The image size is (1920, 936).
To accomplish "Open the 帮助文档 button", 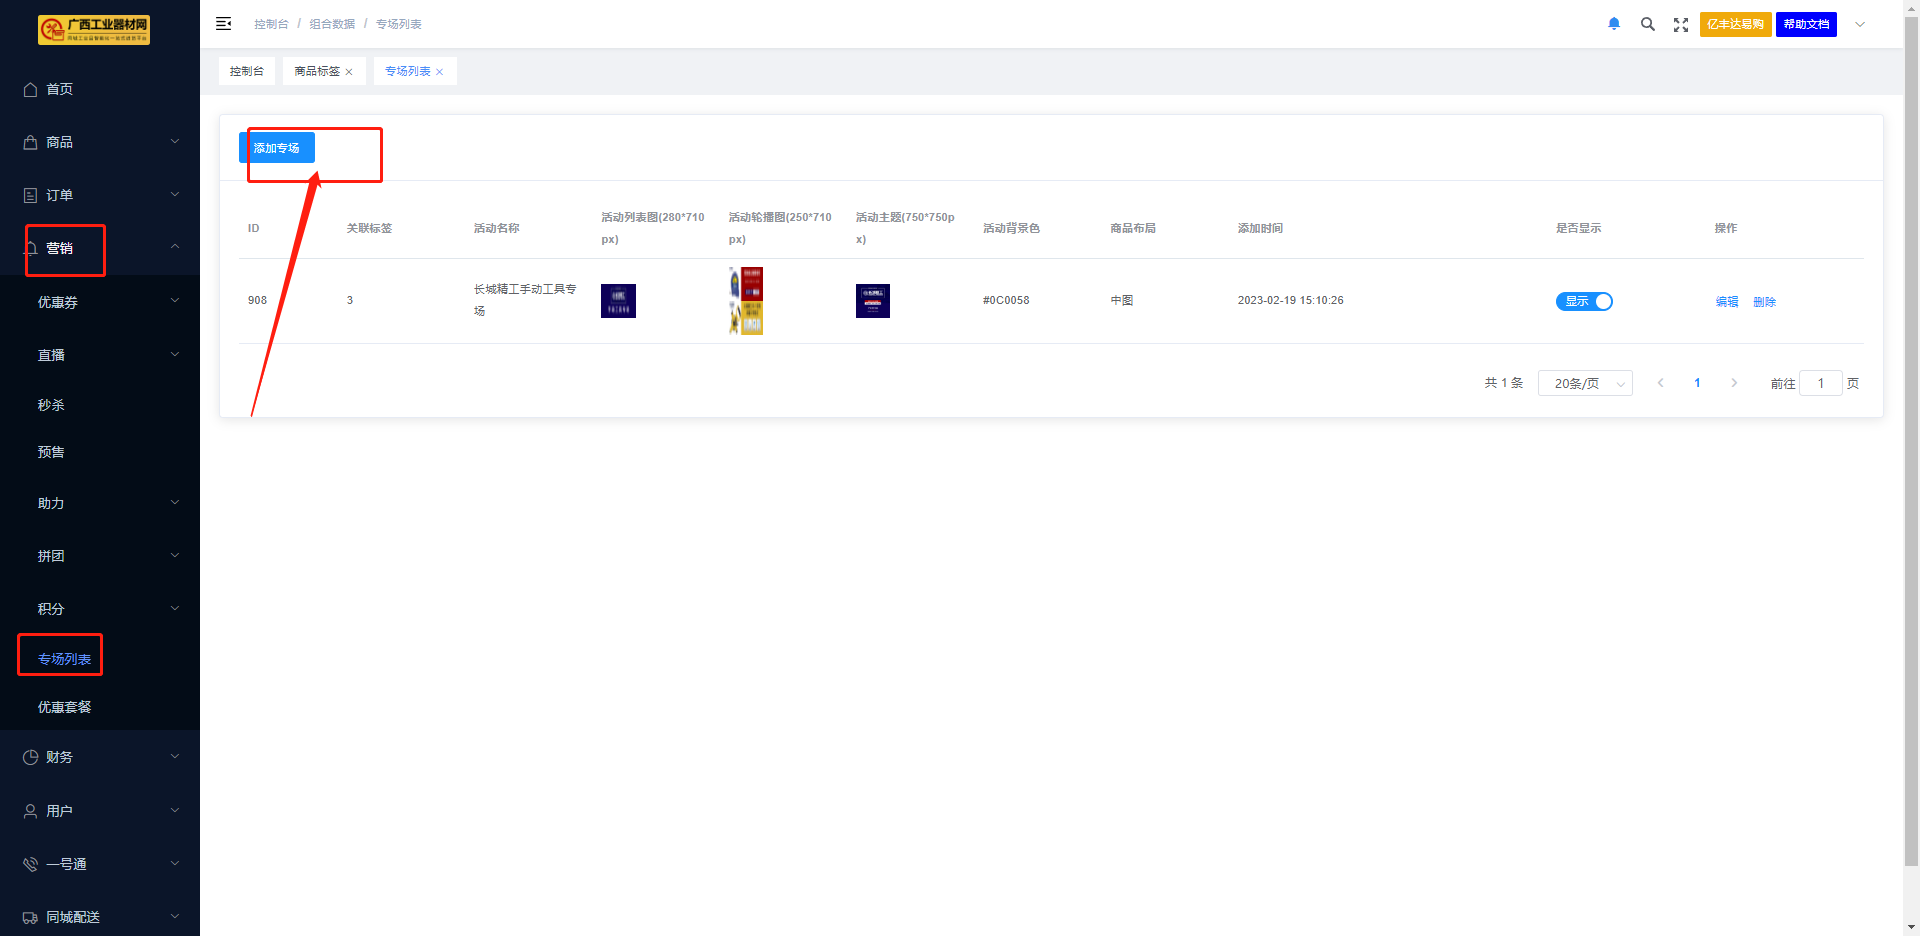I will point(1806,24).
